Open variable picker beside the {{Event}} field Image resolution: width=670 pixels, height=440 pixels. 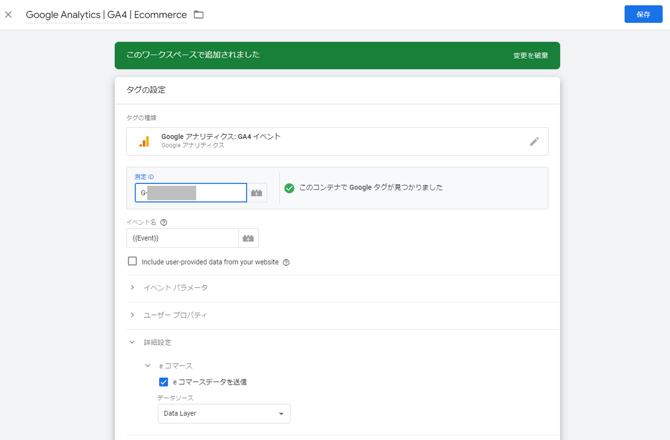(x=249, y=238)
